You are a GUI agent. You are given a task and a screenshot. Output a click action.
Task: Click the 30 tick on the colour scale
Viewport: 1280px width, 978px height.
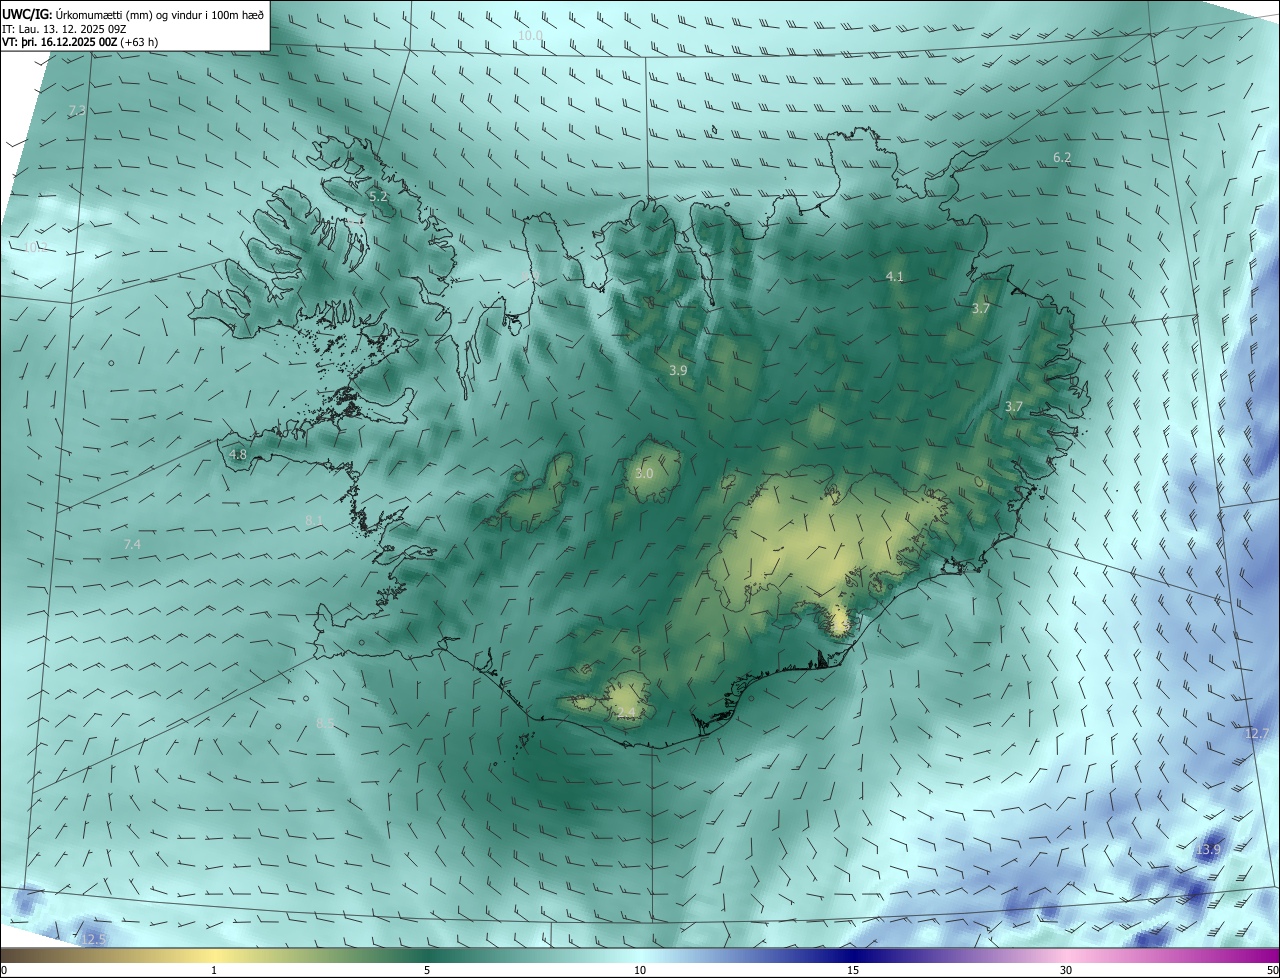tap(1066, 970)
